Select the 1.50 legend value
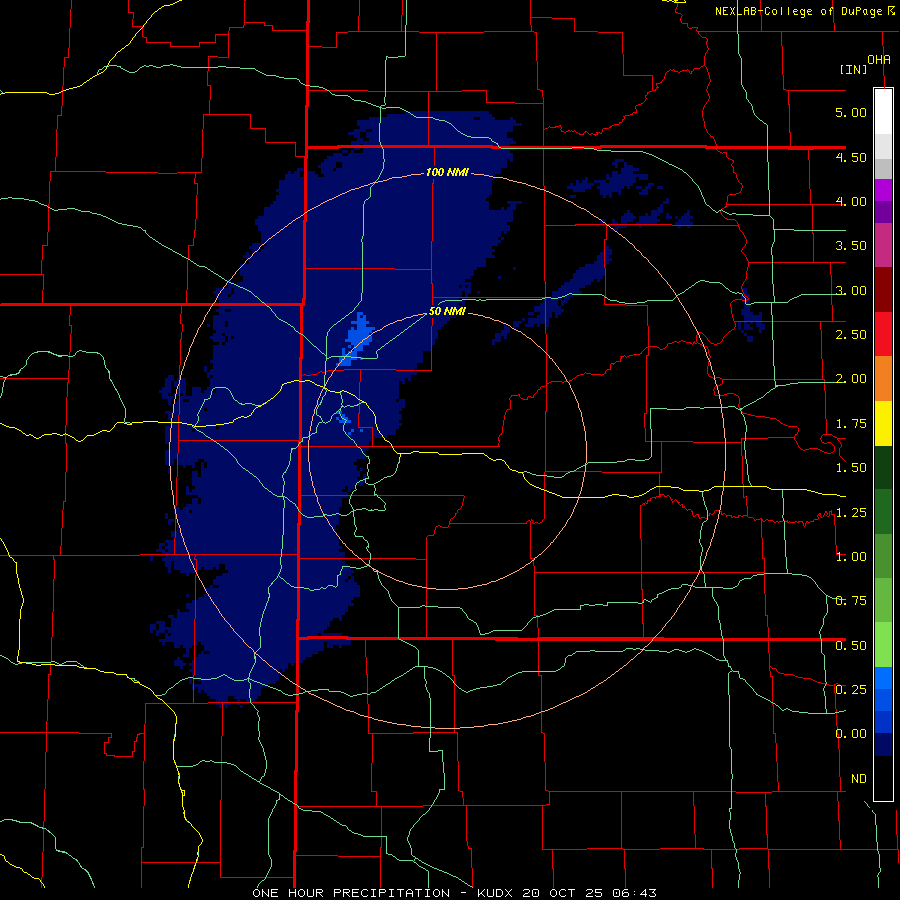The image size is (900, 900). [851, 468]
